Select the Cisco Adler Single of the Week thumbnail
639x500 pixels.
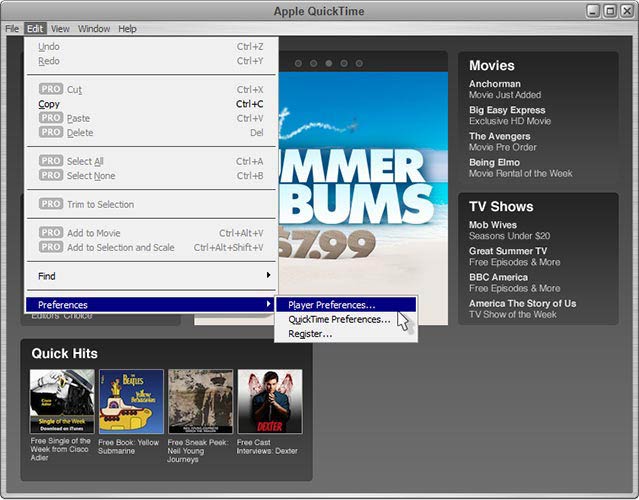pyautogui.click(x=62, y=401)
